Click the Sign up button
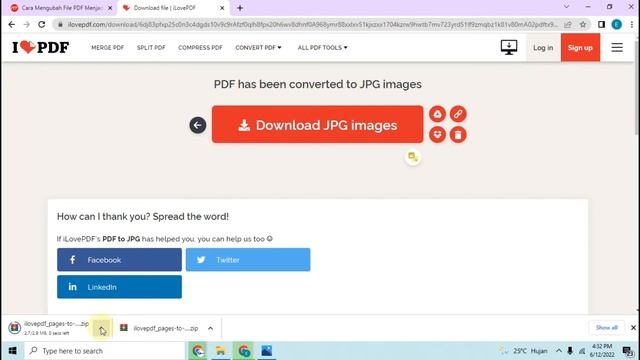The width and height of the screenshot is (640, 360). [x=580, y=47]
